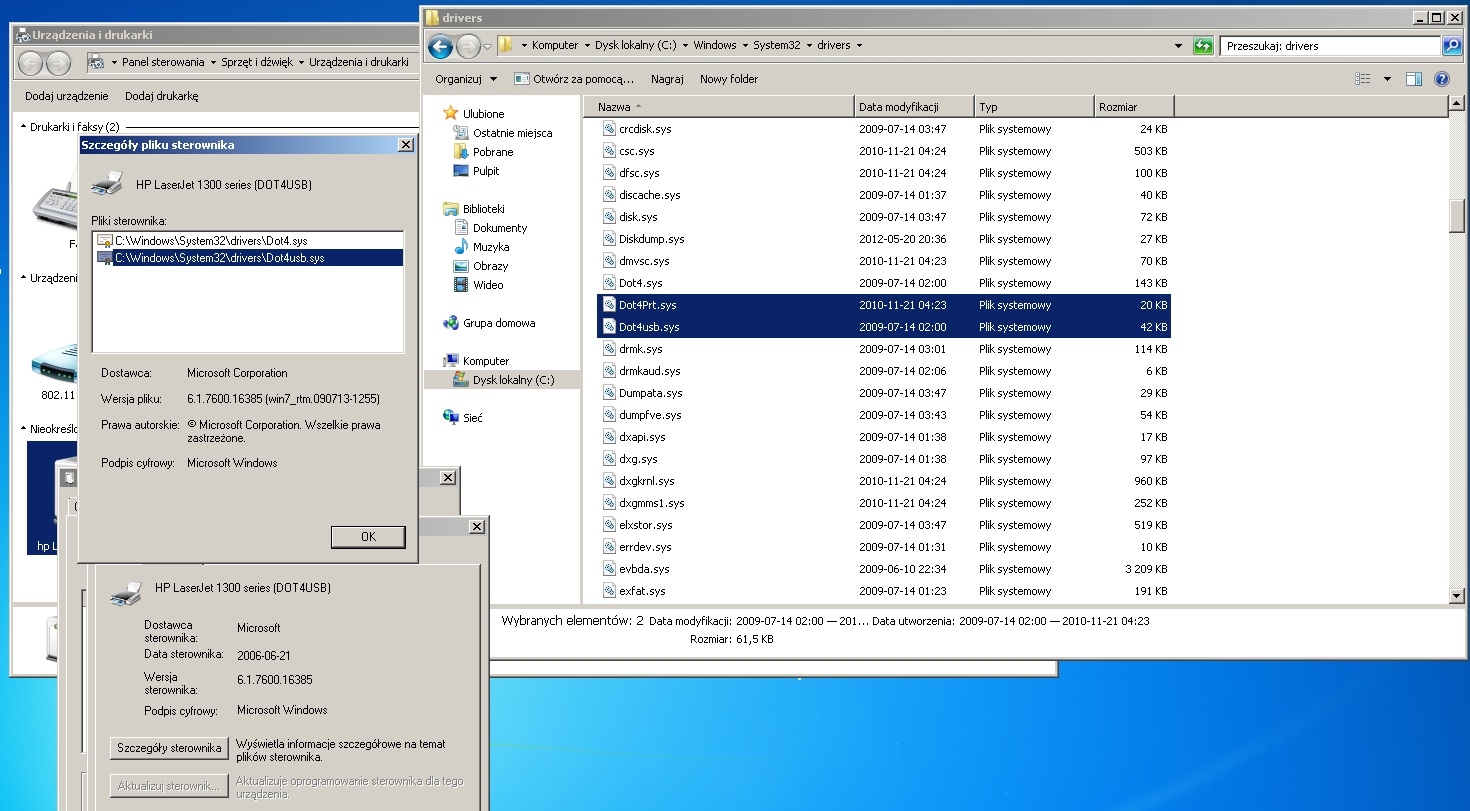Click the Szczegóły sterownika button
This screenshot has height=811, width=1470.
pos(169,748)
